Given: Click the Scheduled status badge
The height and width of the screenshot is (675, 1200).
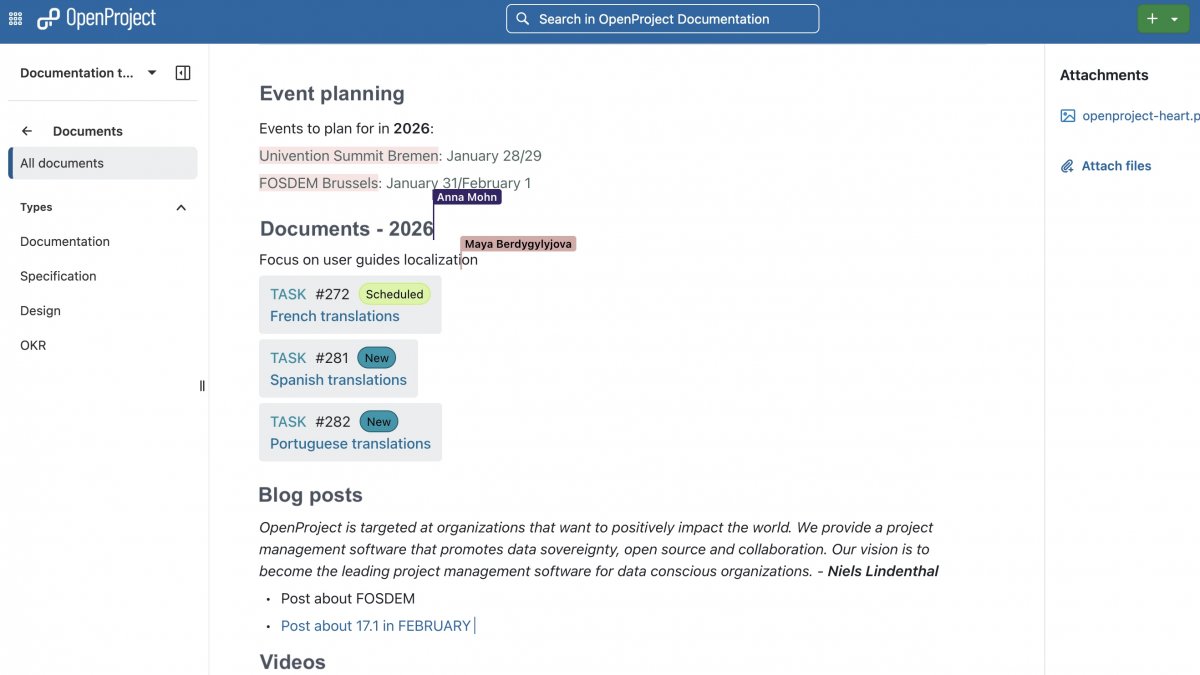Looking at the screenshot, I should tap(394, 294).
